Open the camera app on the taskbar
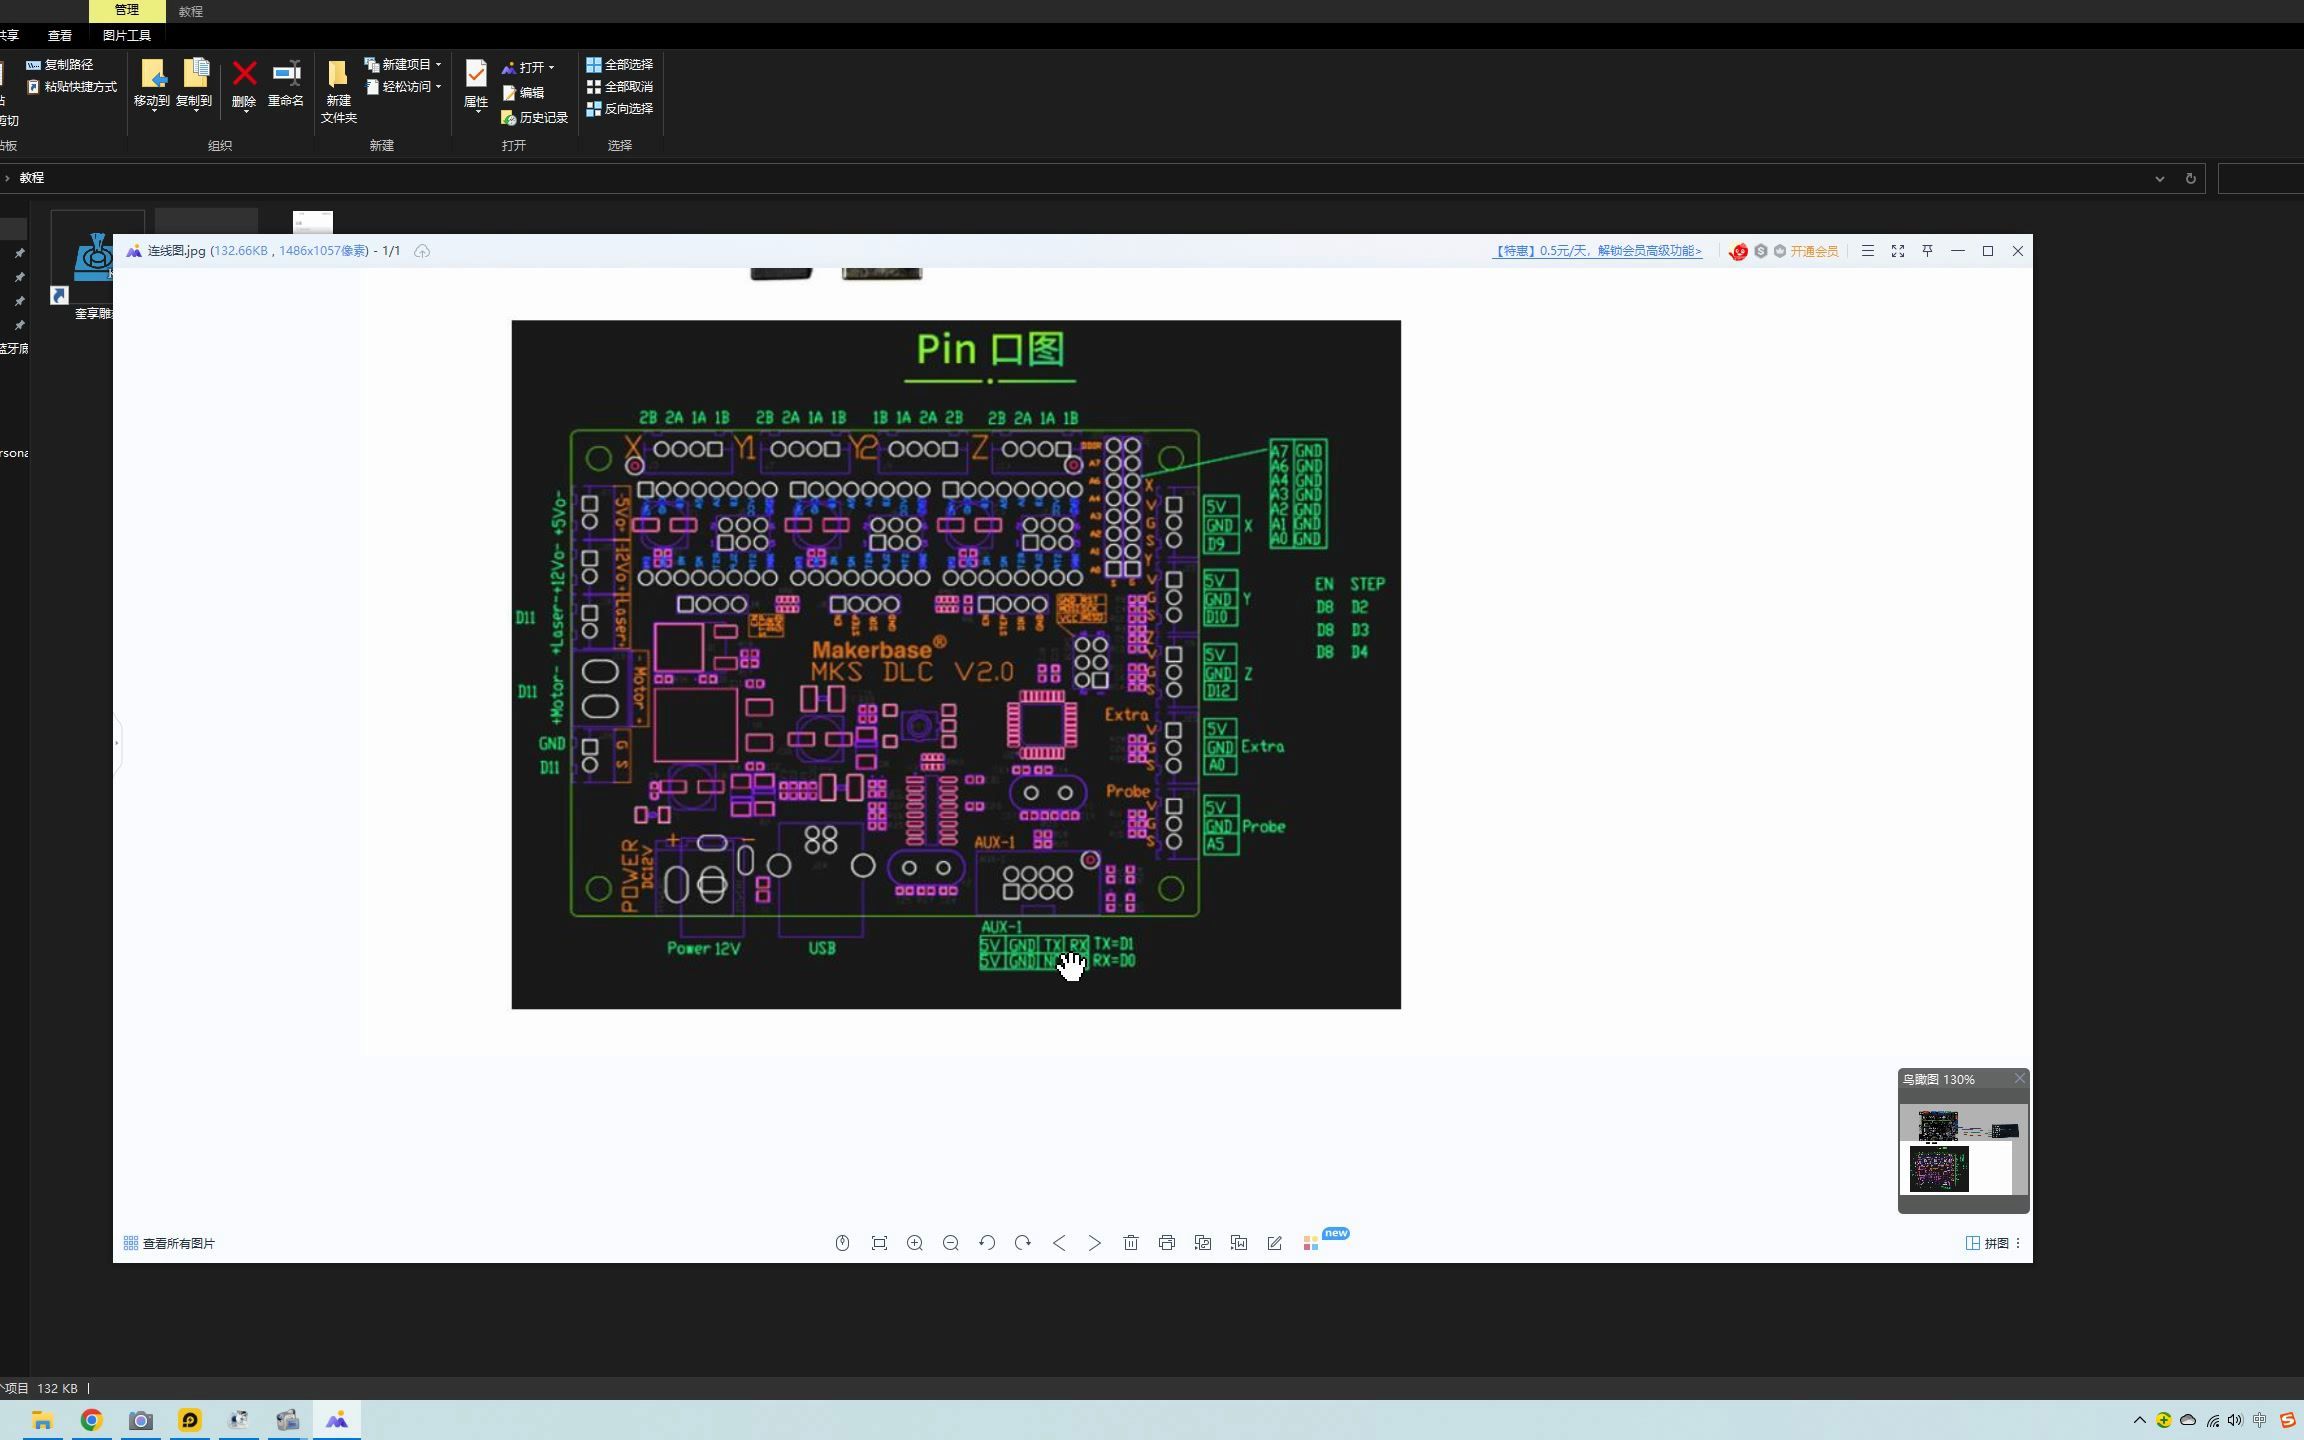The image size is (2304, 1440). [140, 1420]
